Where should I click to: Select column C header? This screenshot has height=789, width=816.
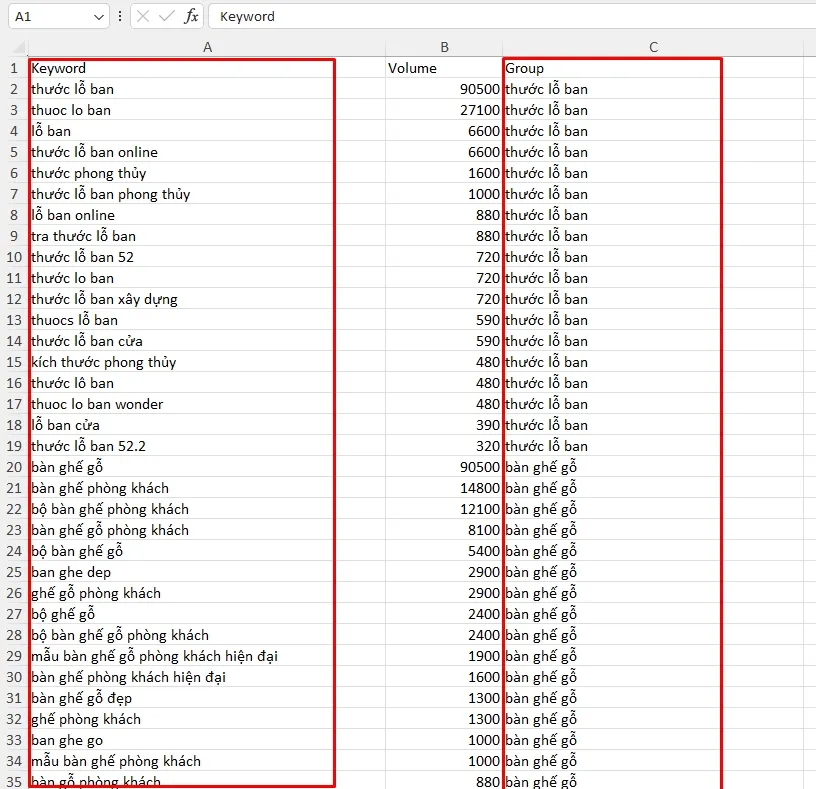(653, 47)
